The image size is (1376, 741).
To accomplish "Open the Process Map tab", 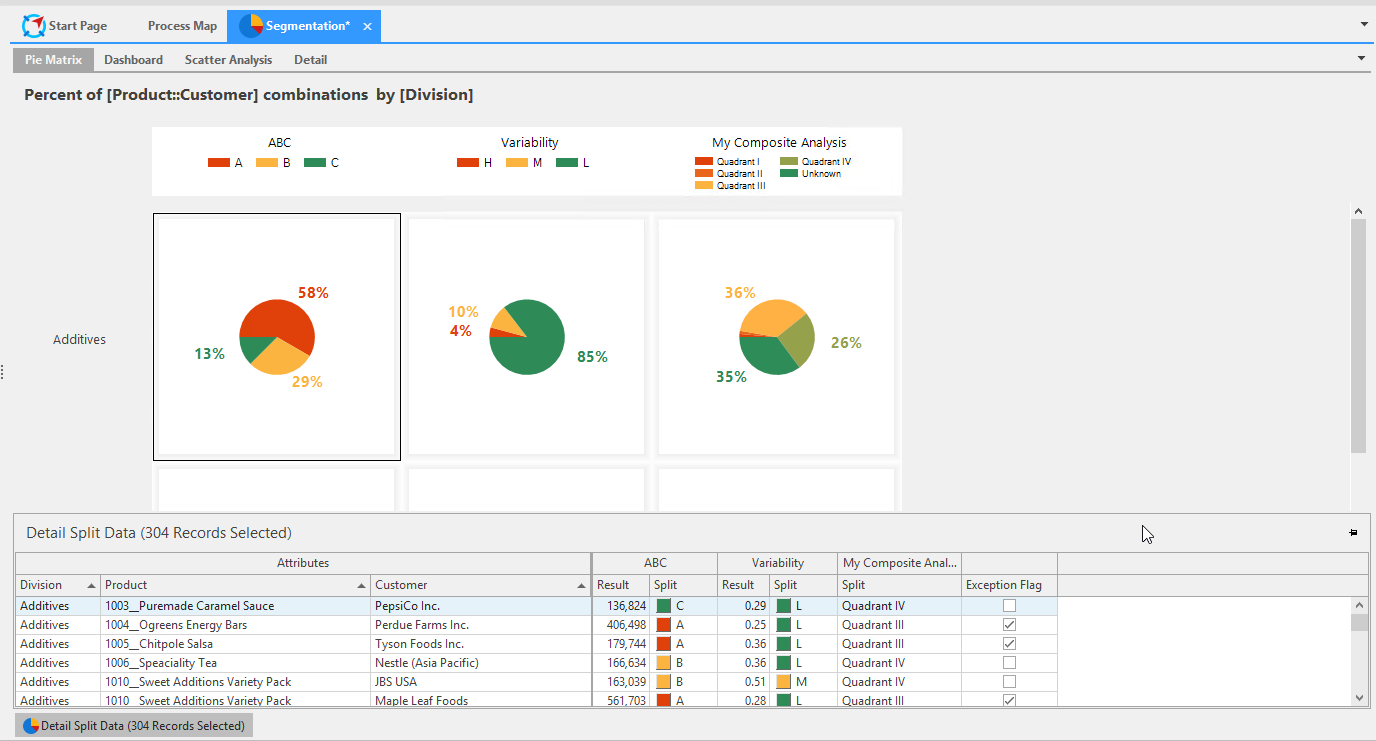I will coord(182,26).
